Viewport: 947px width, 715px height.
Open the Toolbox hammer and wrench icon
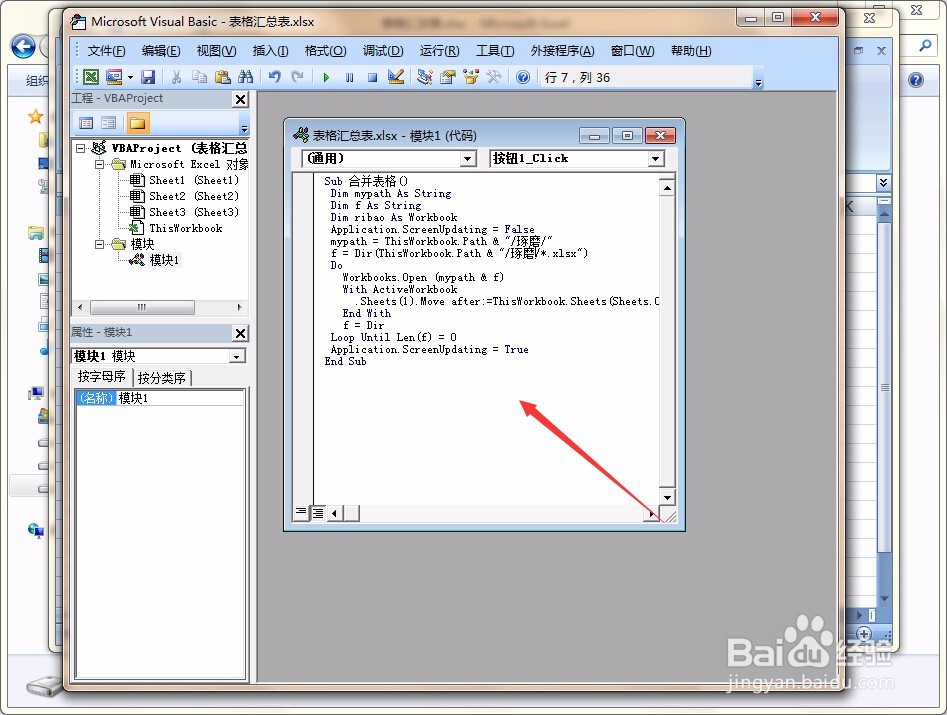(x=494, y=77)
